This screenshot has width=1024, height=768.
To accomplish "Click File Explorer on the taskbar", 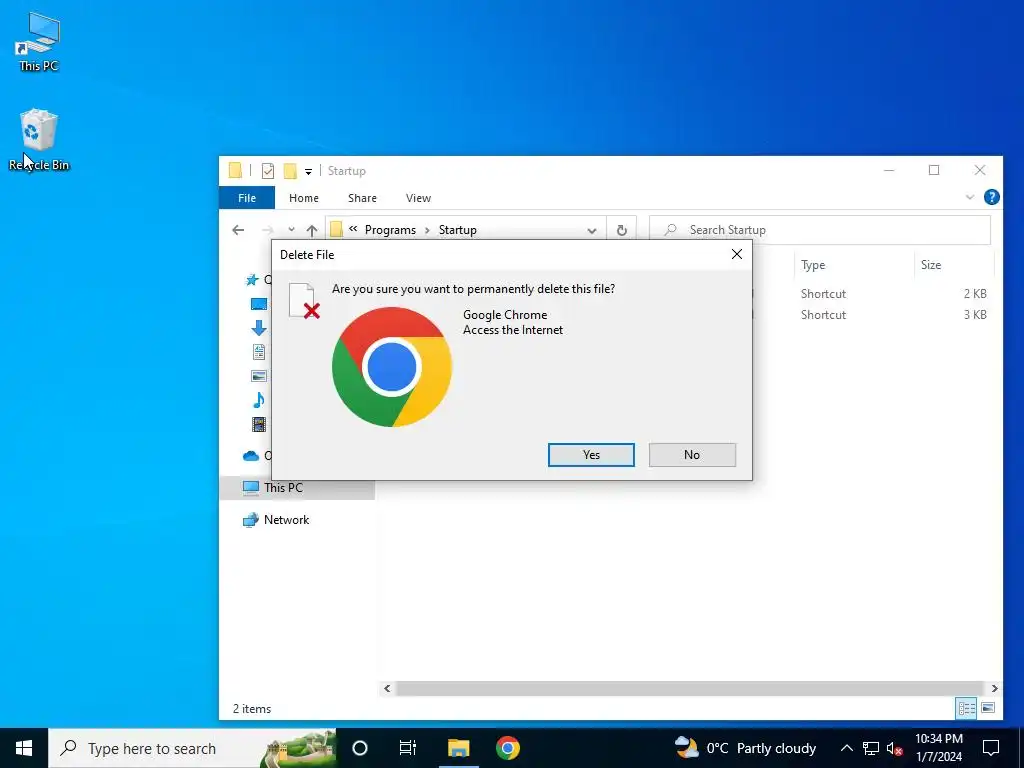I will pyautogui.click(x=458, y=748).
